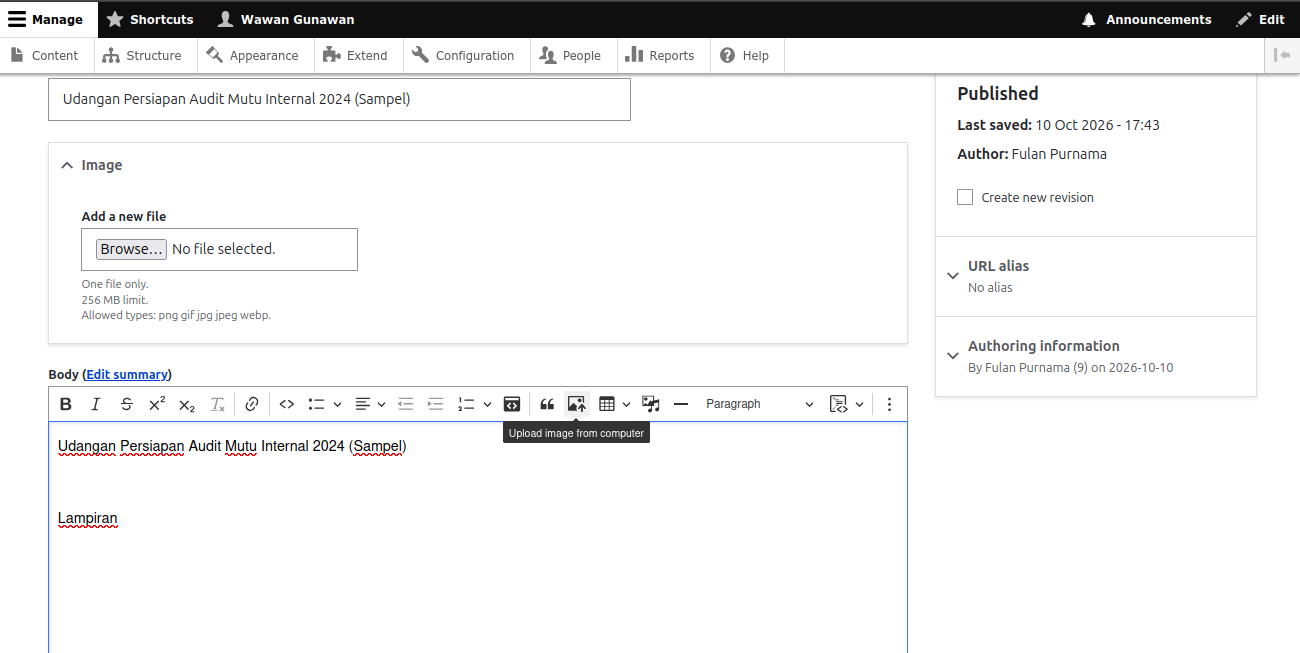Open the media library insert tool

pos(651,404)
